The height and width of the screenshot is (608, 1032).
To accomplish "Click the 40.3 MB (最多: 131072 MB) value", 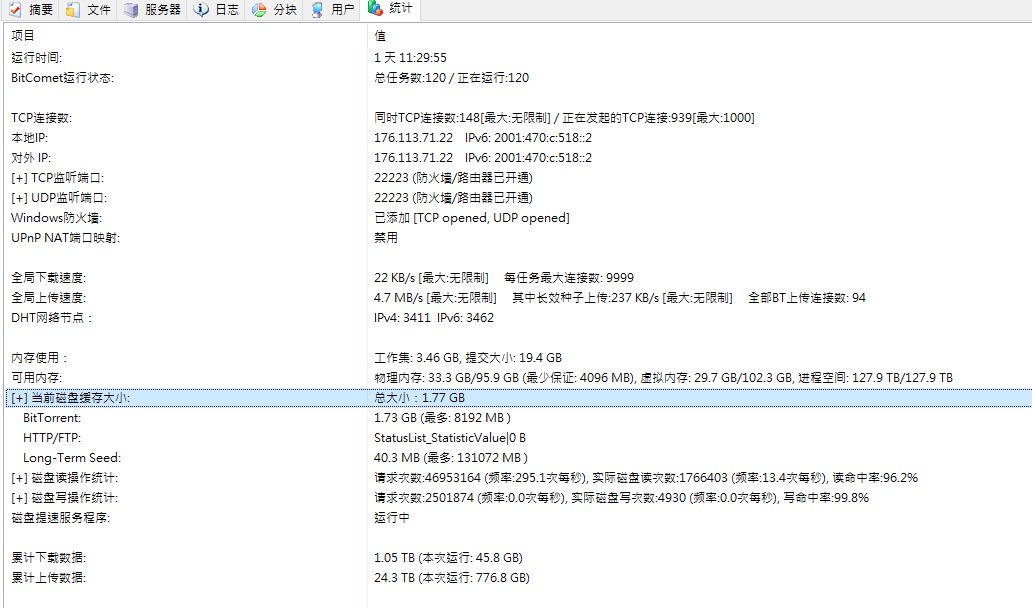I will pos(451,458).
